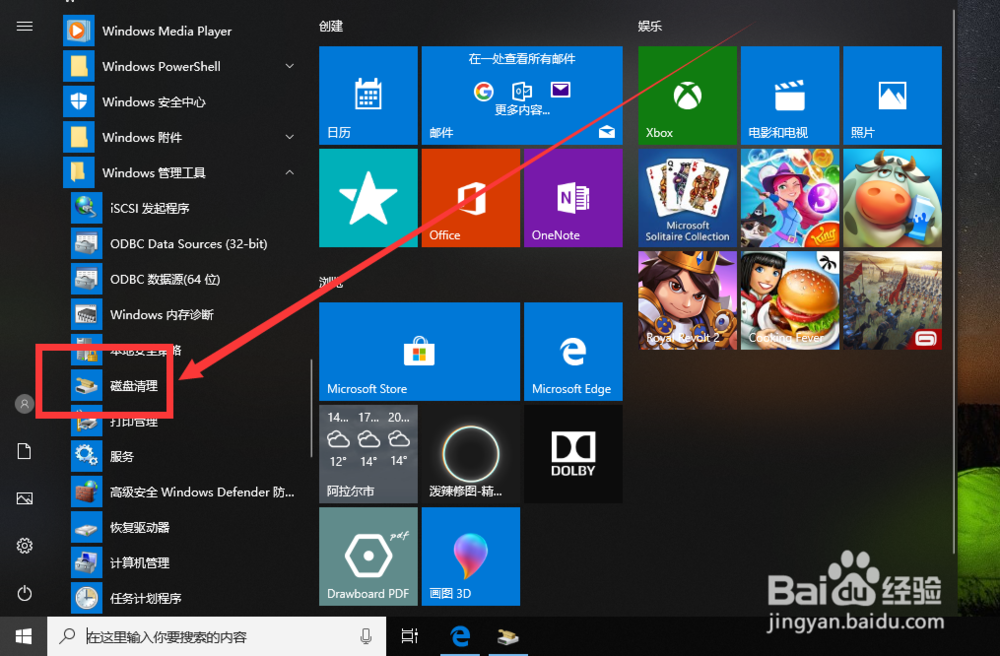
Task: Open Settings from the Start sidebar
Action: coord(22,546)
